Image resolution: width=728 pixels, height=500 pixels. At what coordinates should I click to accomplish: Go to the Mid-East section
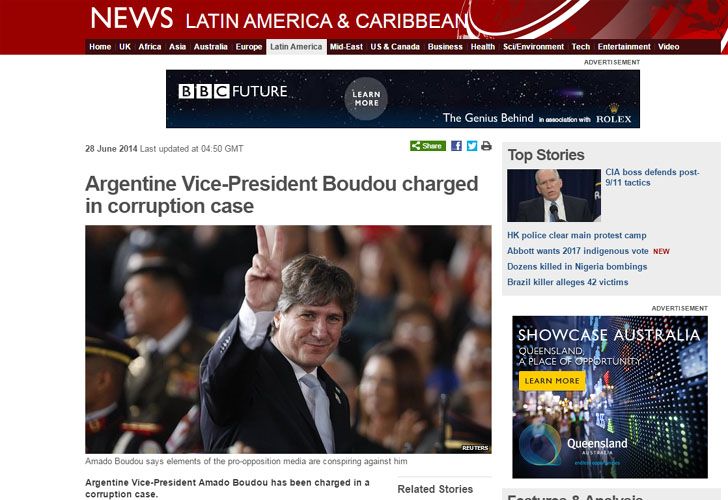pyautogui.click(x=346, y=47)
